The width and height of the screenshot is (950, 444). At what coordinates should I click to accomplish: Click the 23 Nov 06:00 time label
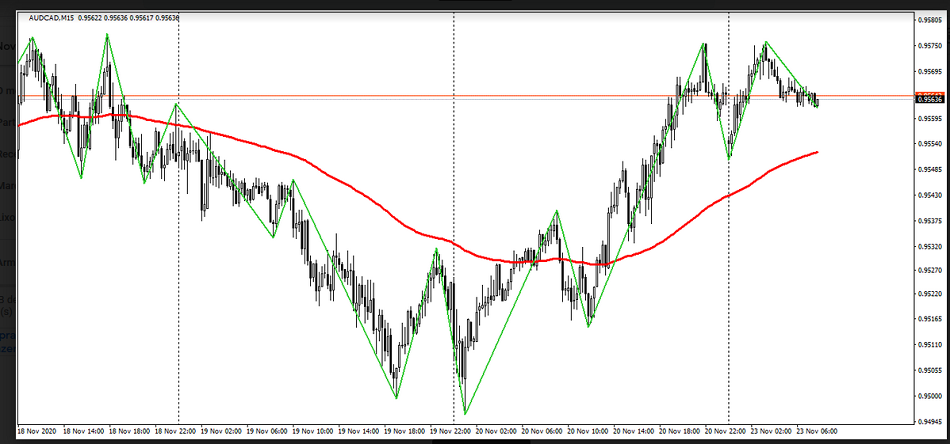(x=818, y=432)
